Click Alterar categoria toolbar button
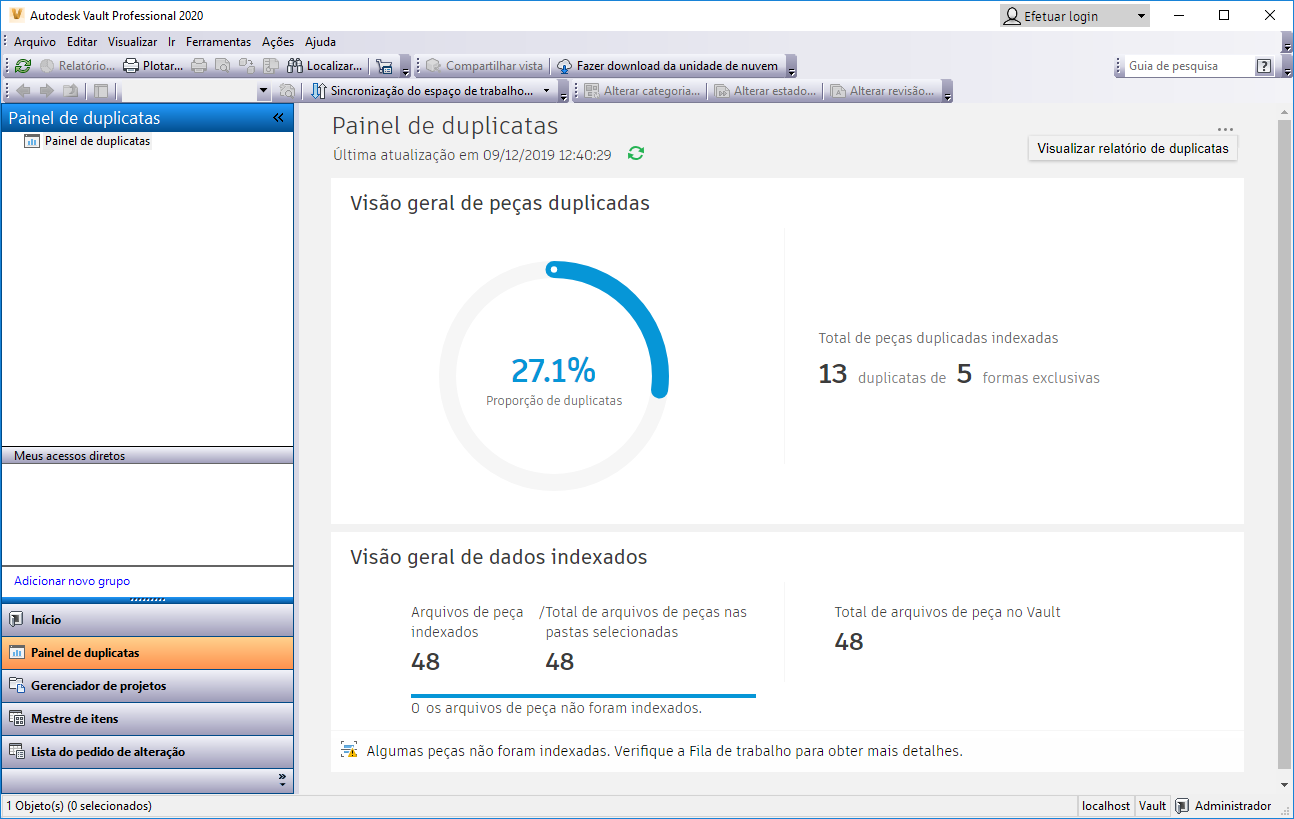 [642, 91]
